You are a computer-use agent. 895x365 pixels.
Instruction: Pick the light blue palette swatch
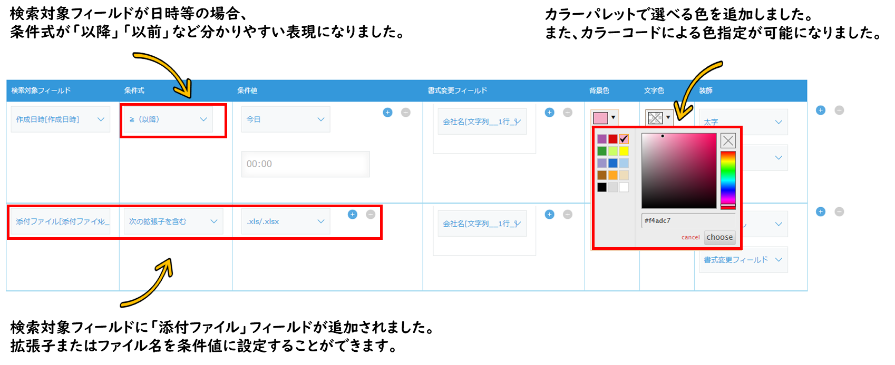[624, 163]
